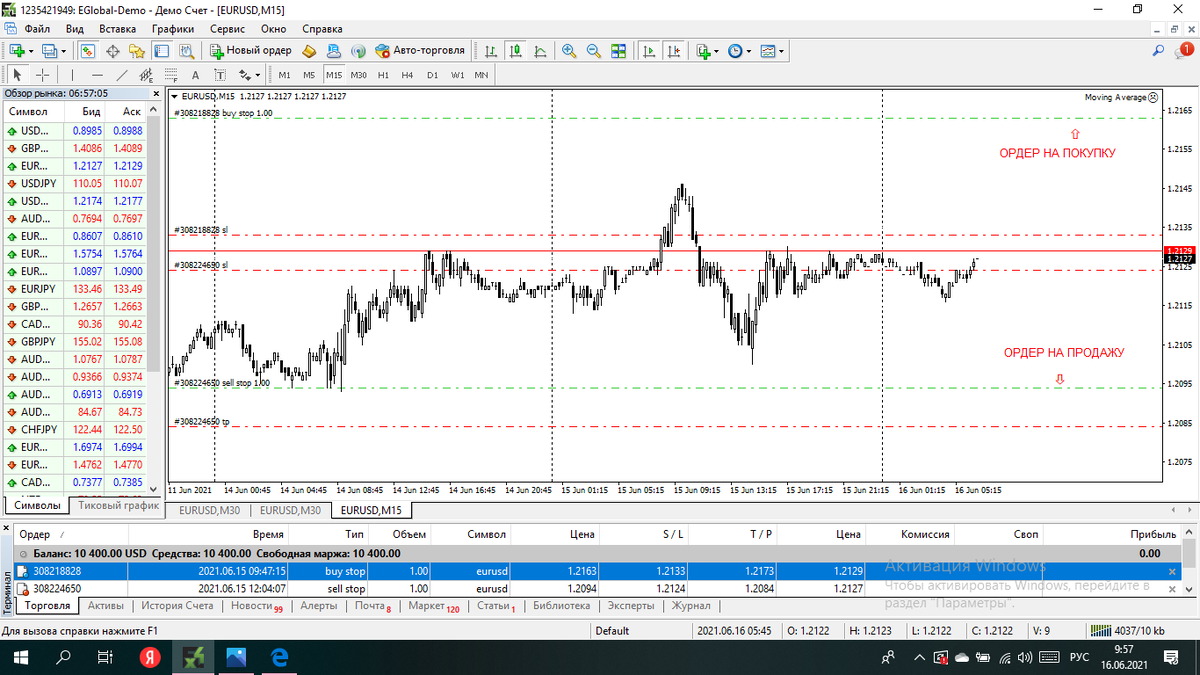Select the EURUSD,M15 chart tab
1200x675 pixels.
369,510
